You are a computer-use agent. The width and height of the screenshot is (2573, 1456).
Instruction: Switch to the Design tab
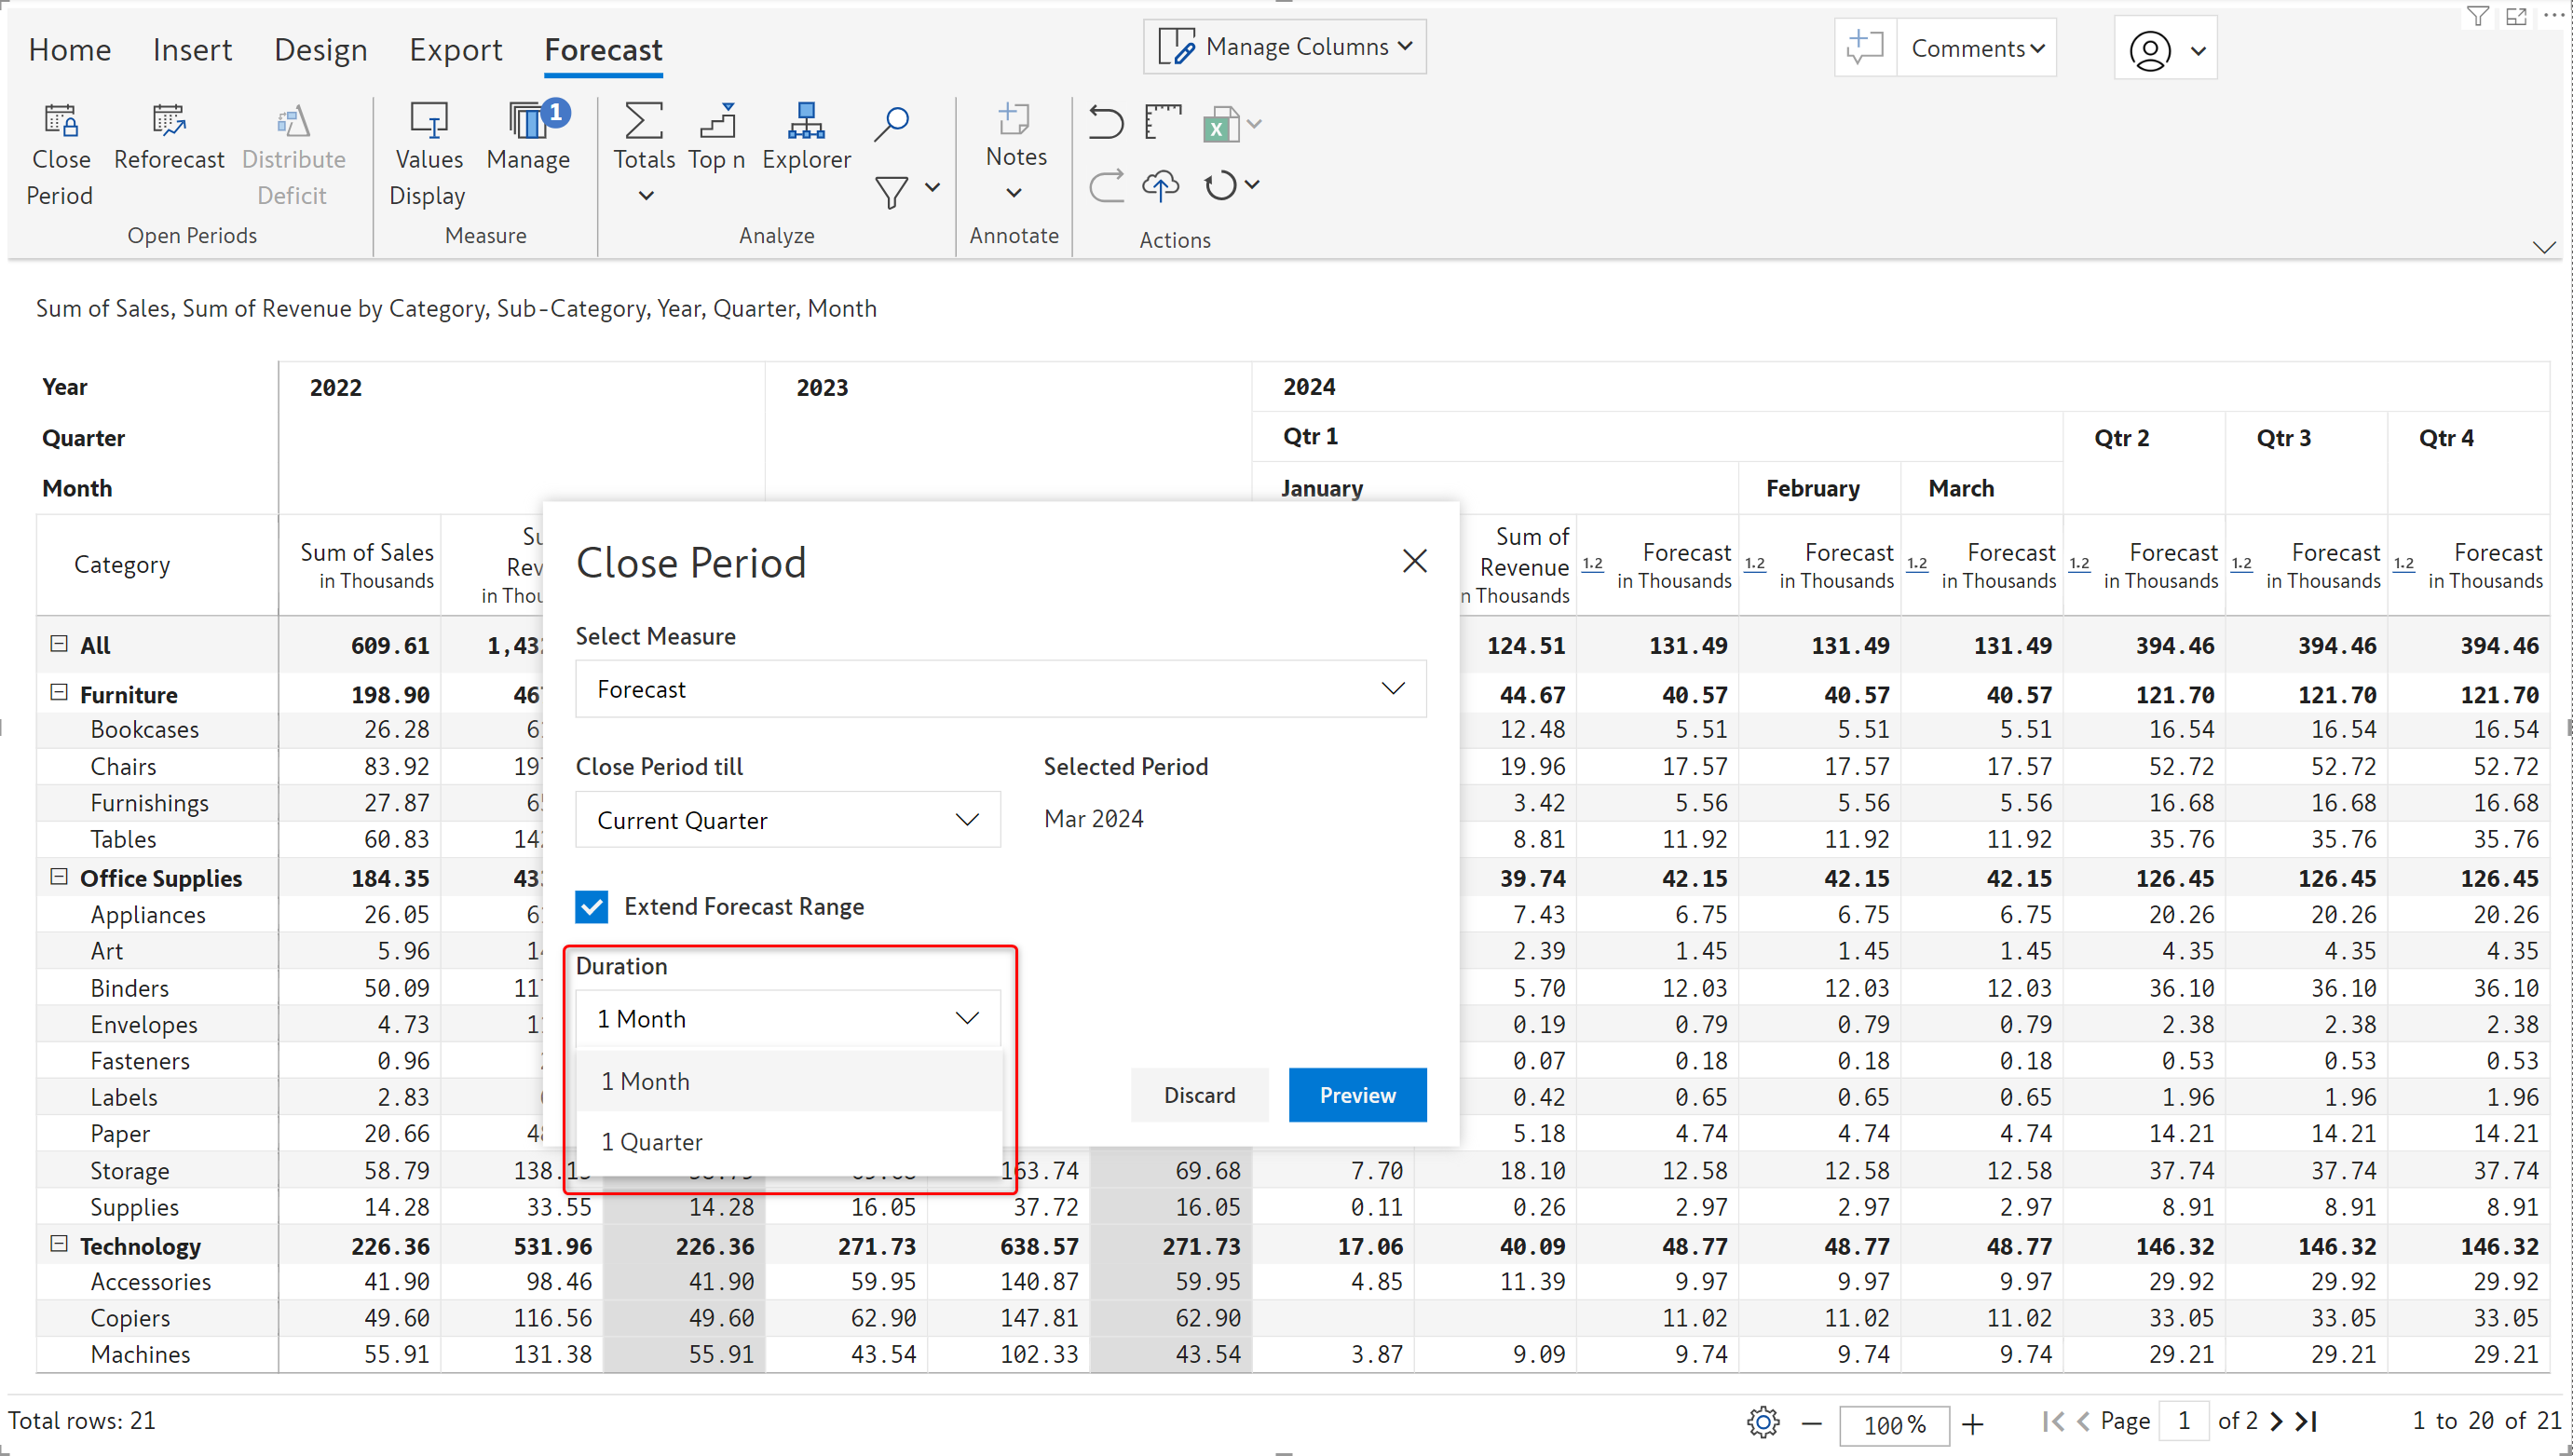(320, 50)
